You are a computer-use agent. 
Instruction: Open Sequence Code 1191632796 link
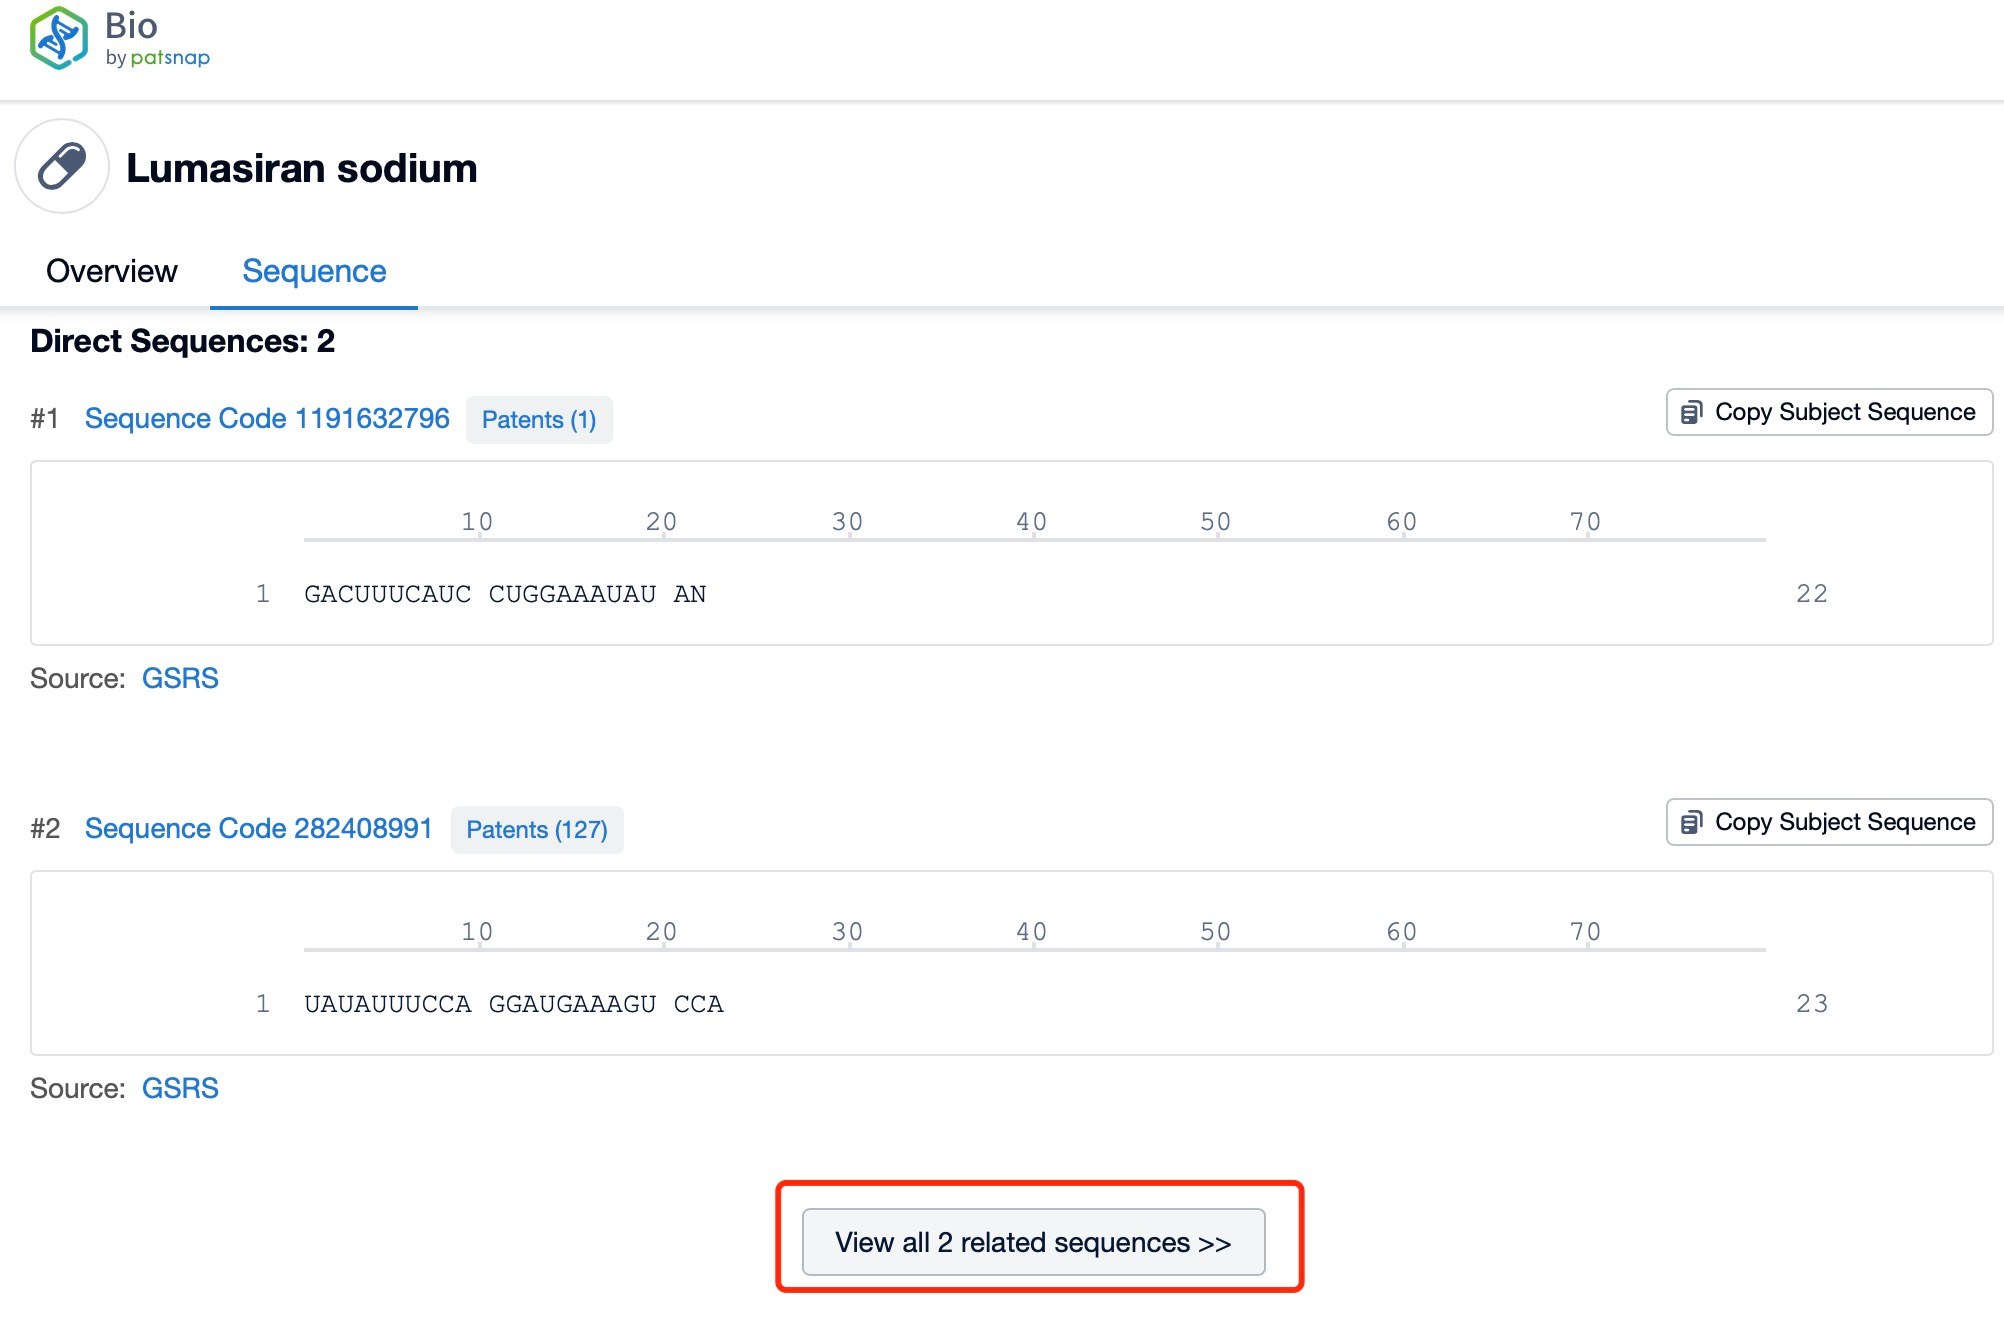(267, 418)
